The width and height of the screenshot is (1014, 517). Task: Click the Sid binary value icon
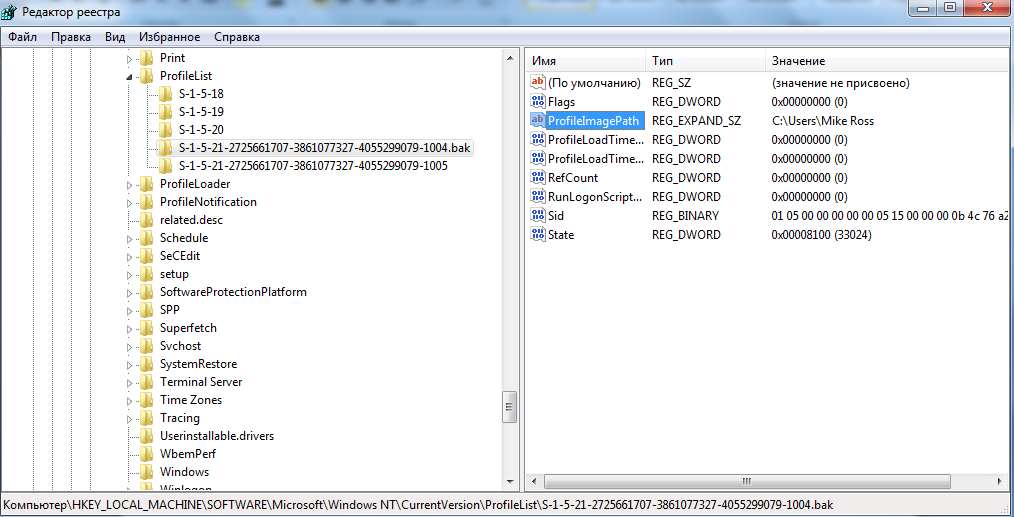[538, 216]
